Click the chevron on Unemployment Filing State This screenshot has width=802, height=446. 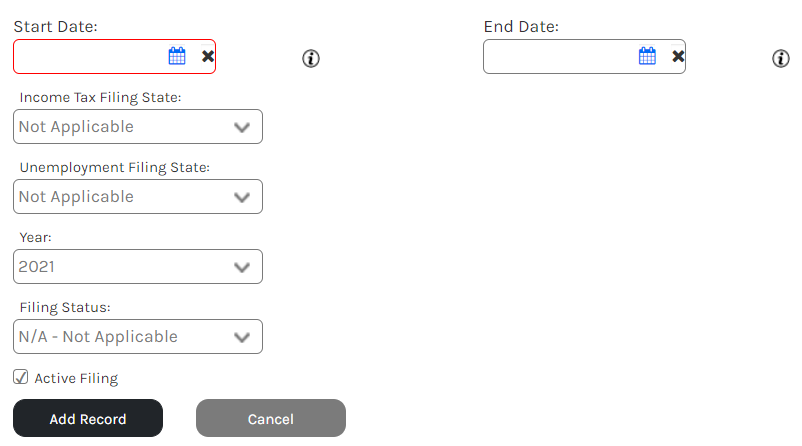(x=242, y=197)
